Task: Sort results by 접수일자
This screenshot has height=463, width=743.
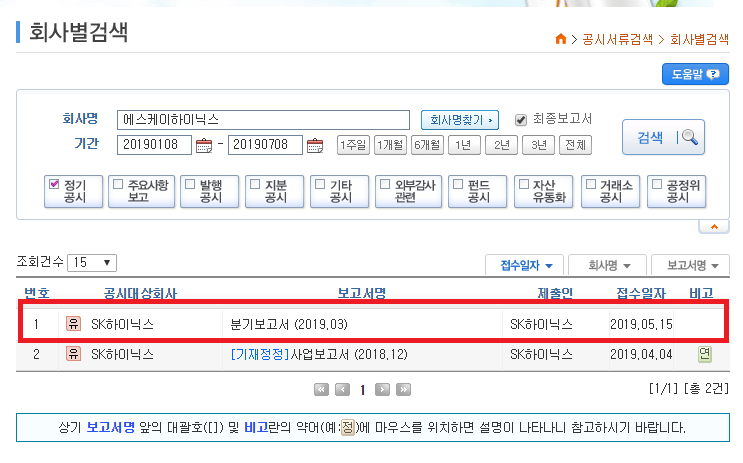Action: point(525,265)
